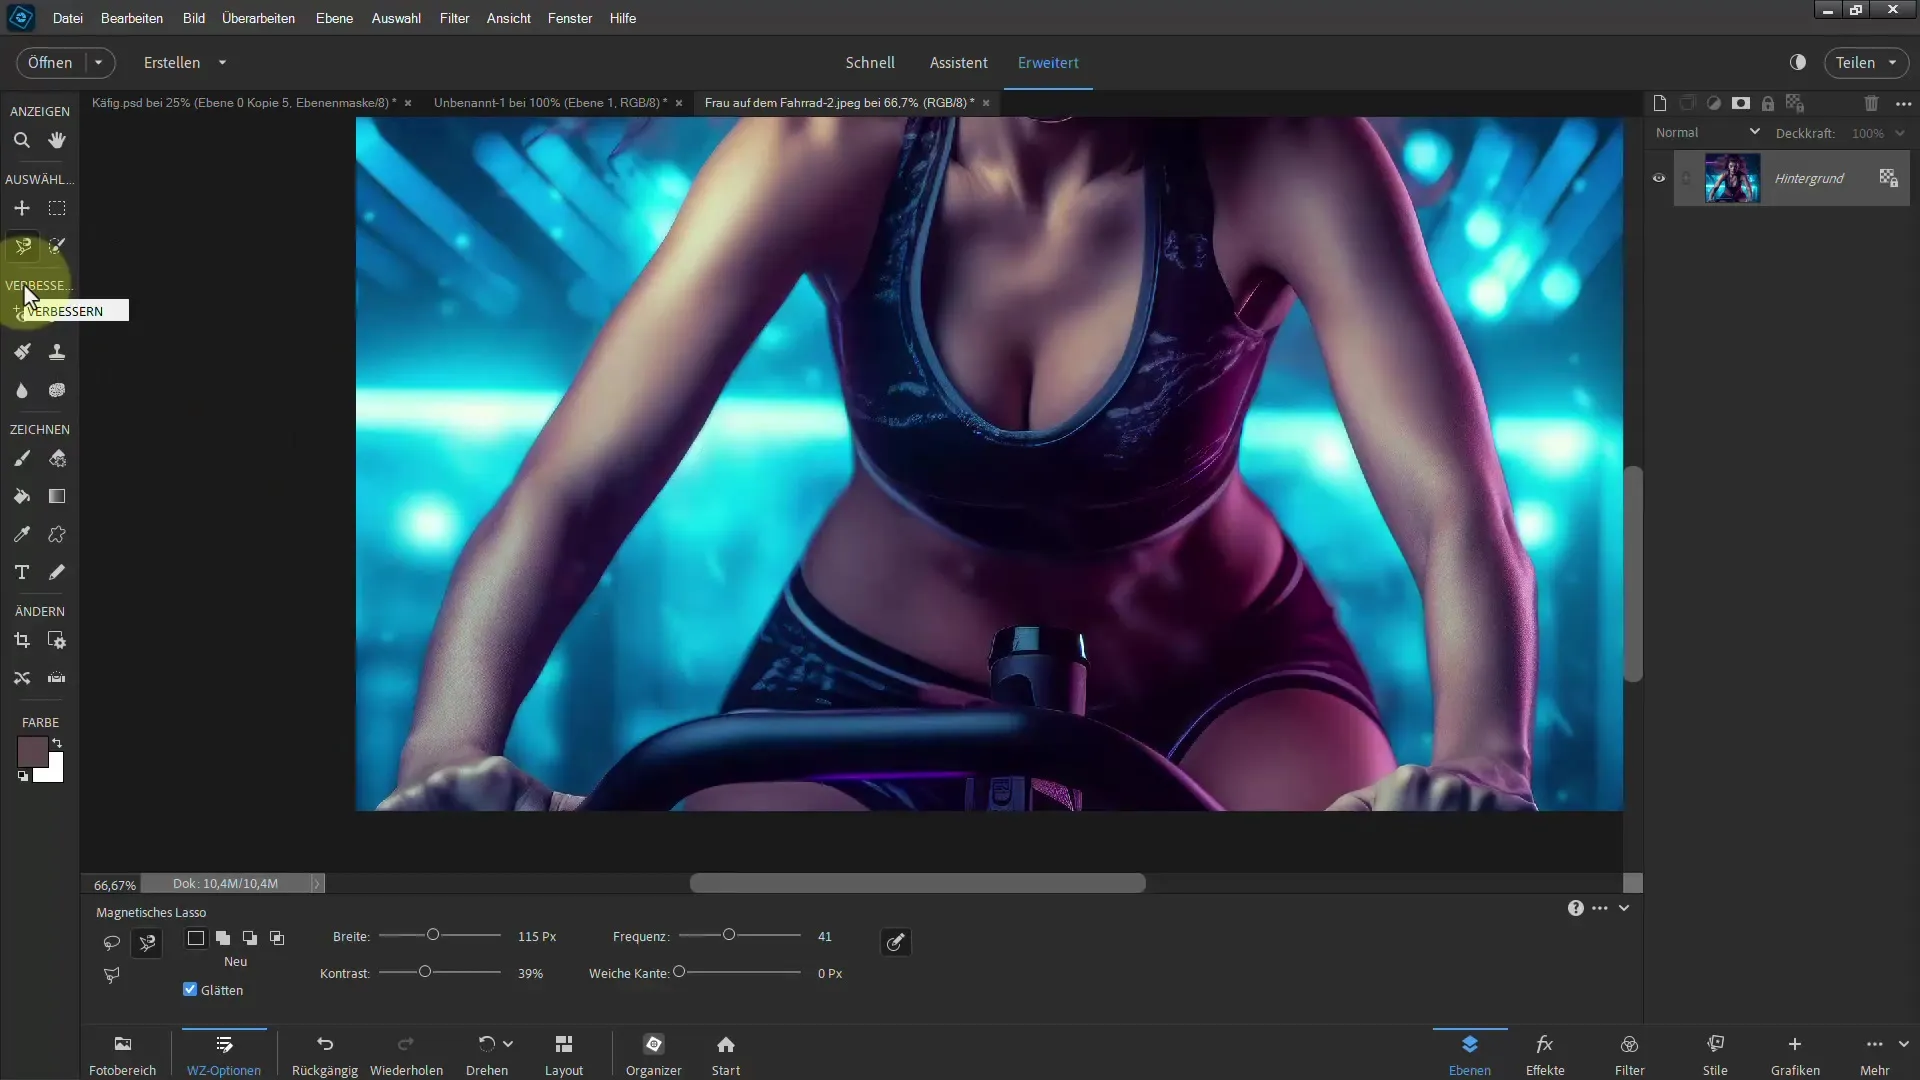Open the Refine Edge button in tool options

896,942
